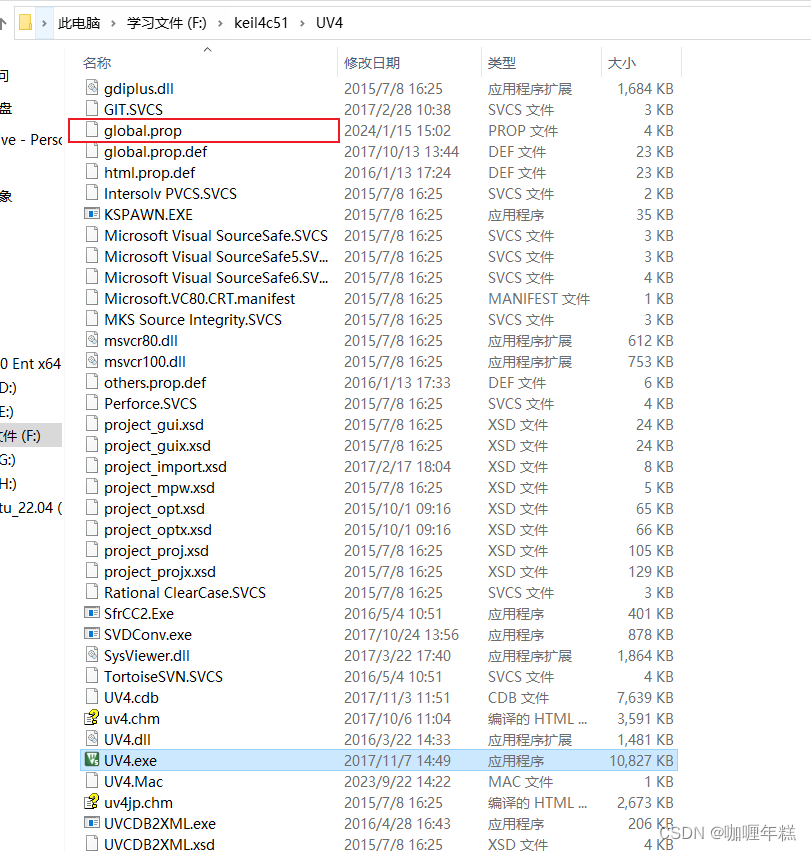Click the global.prop file icon
This screenshot has height=851, width=811.
(x=92, y=130)
